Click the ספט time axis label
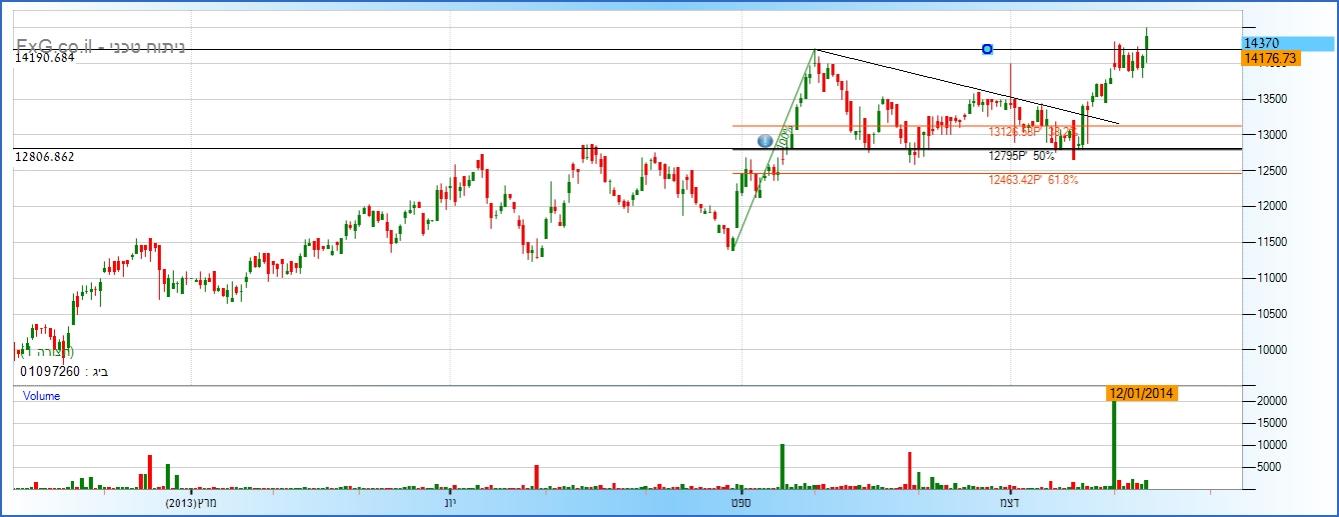Image resolution: width=1339 pixels, height=517 pixels. pyautogui.click(x=741, y=503)
